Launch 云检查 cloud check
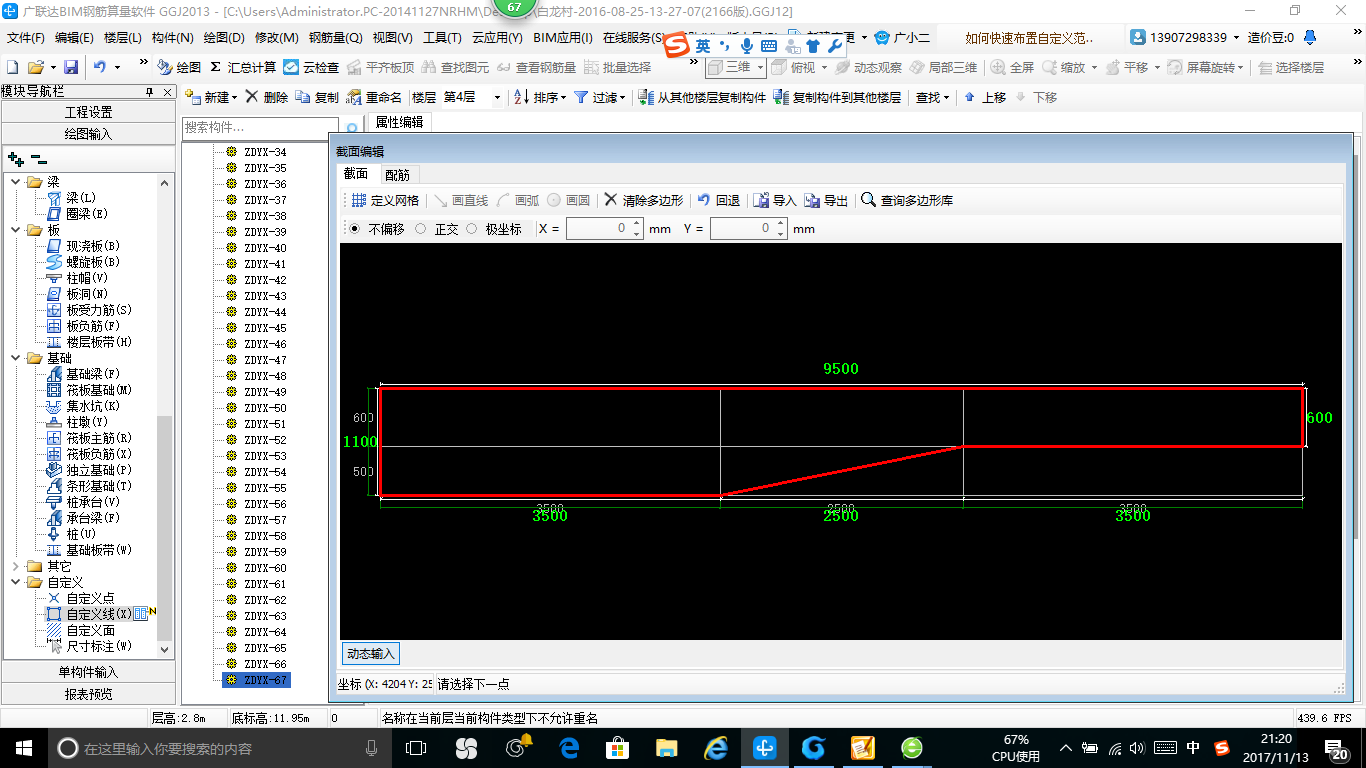Screen dimensions: 1366x768 (x=311, y=67)
